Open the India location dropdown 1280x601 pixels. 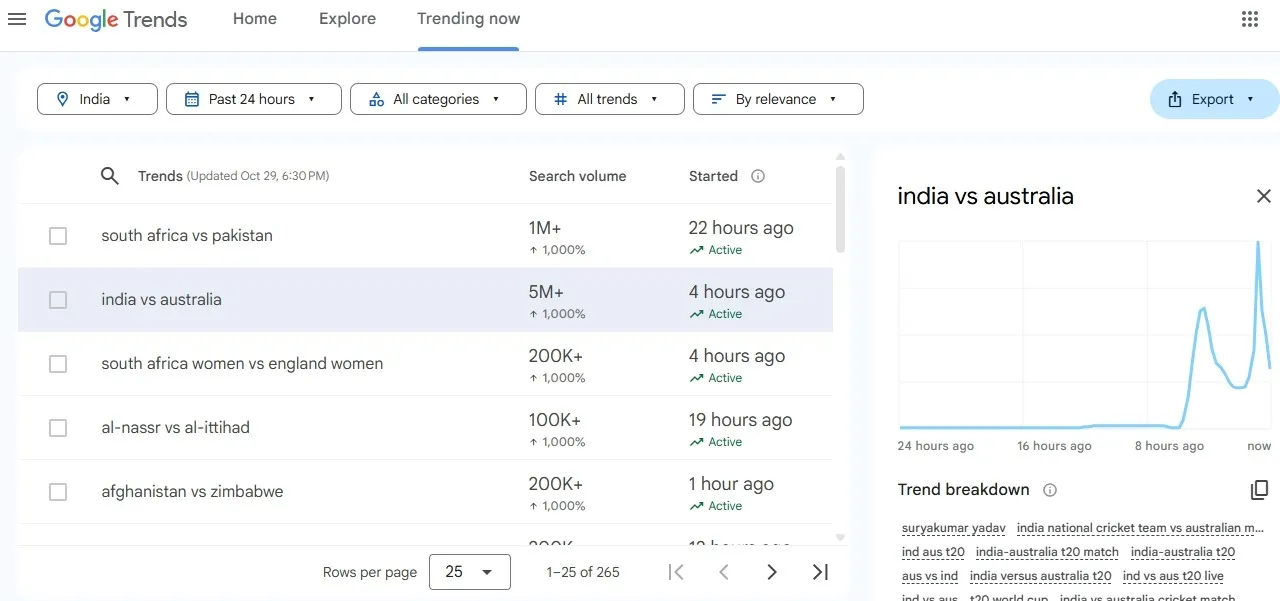pyautogui.click(x=97, y=99)
